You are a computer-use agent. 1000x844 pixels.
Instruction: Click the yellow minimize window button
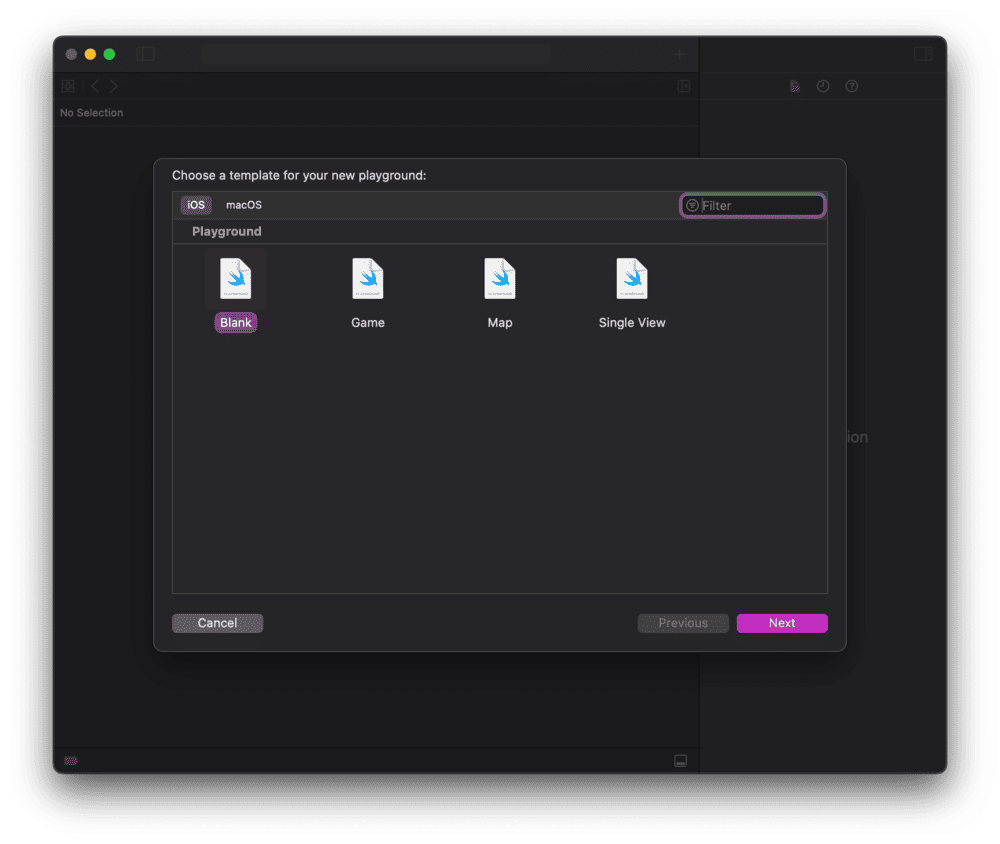click(x=90, y=54)
